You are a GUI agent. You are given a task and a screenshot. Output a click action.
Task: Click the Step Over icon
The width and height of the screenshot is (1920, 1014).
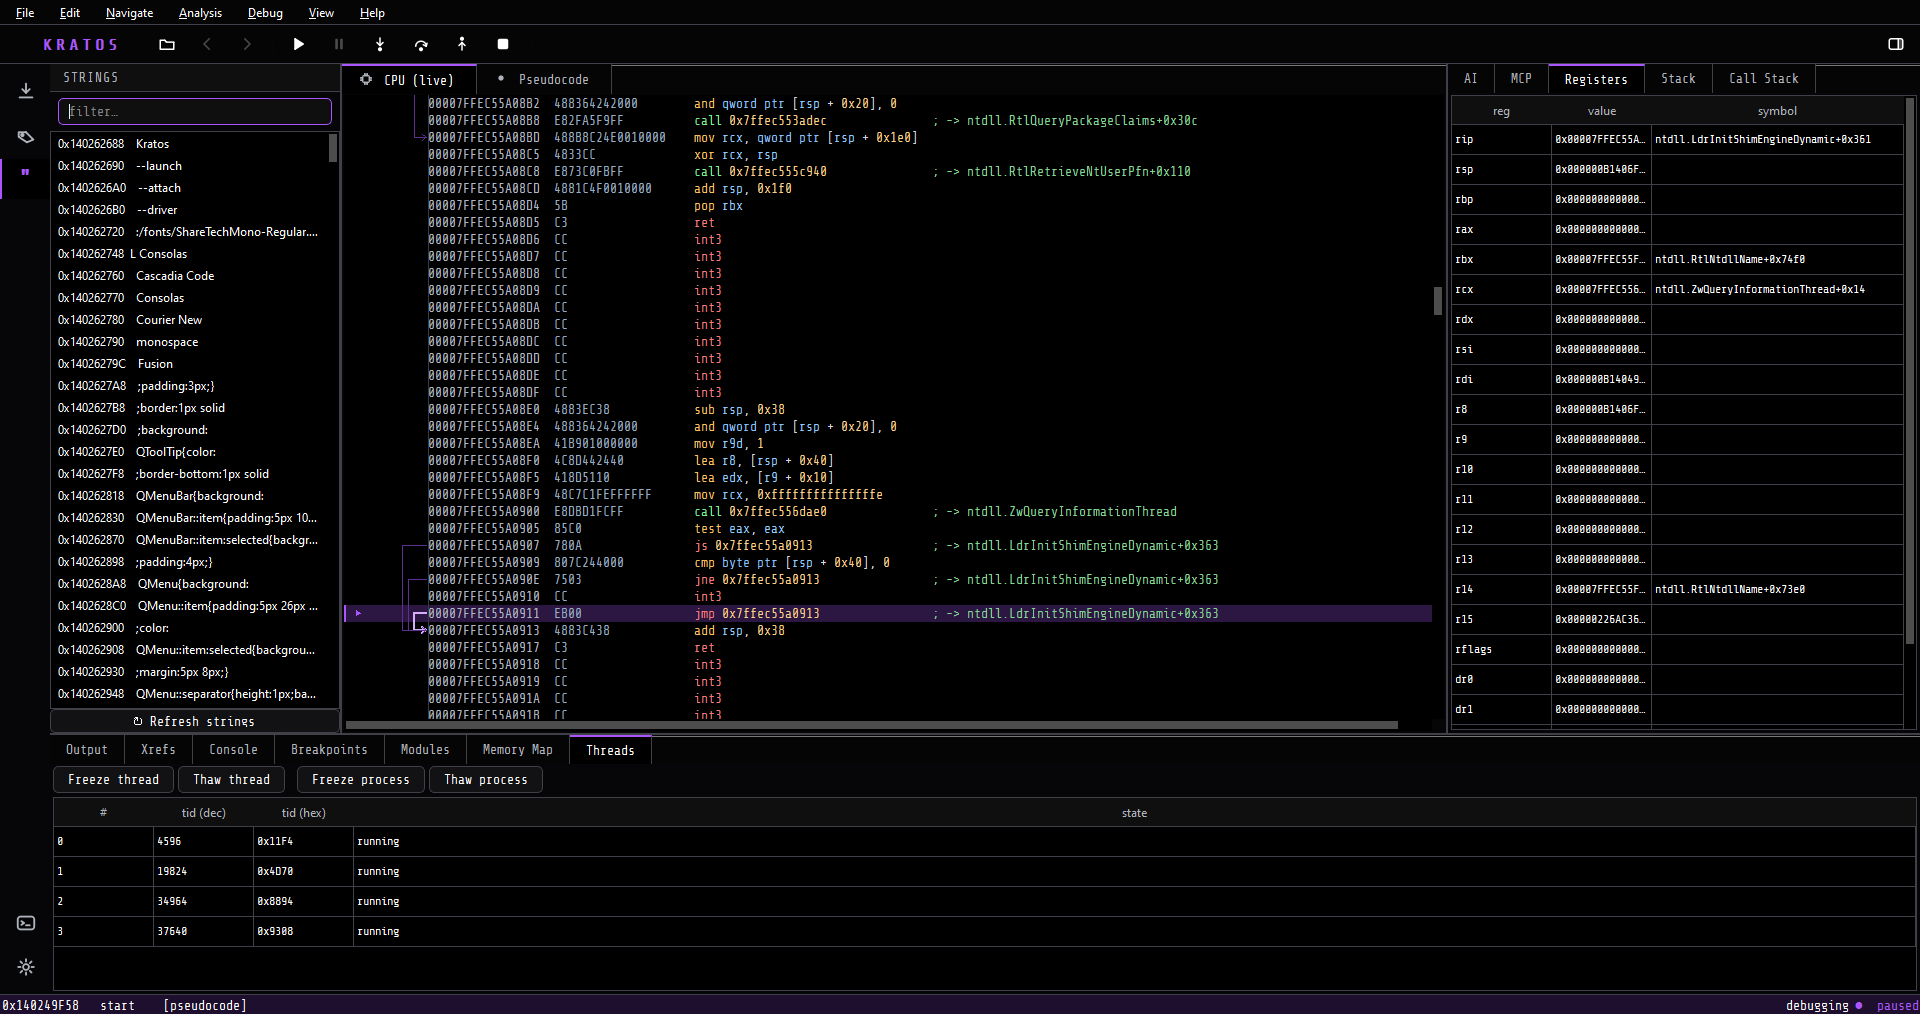(421, 44)
